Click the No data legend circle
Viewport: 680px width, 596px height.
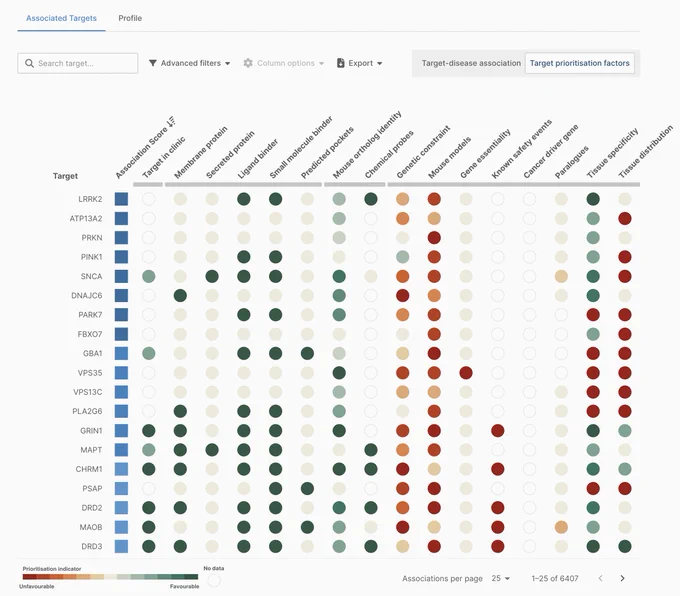pyautogui.click(x=214, y=580)
